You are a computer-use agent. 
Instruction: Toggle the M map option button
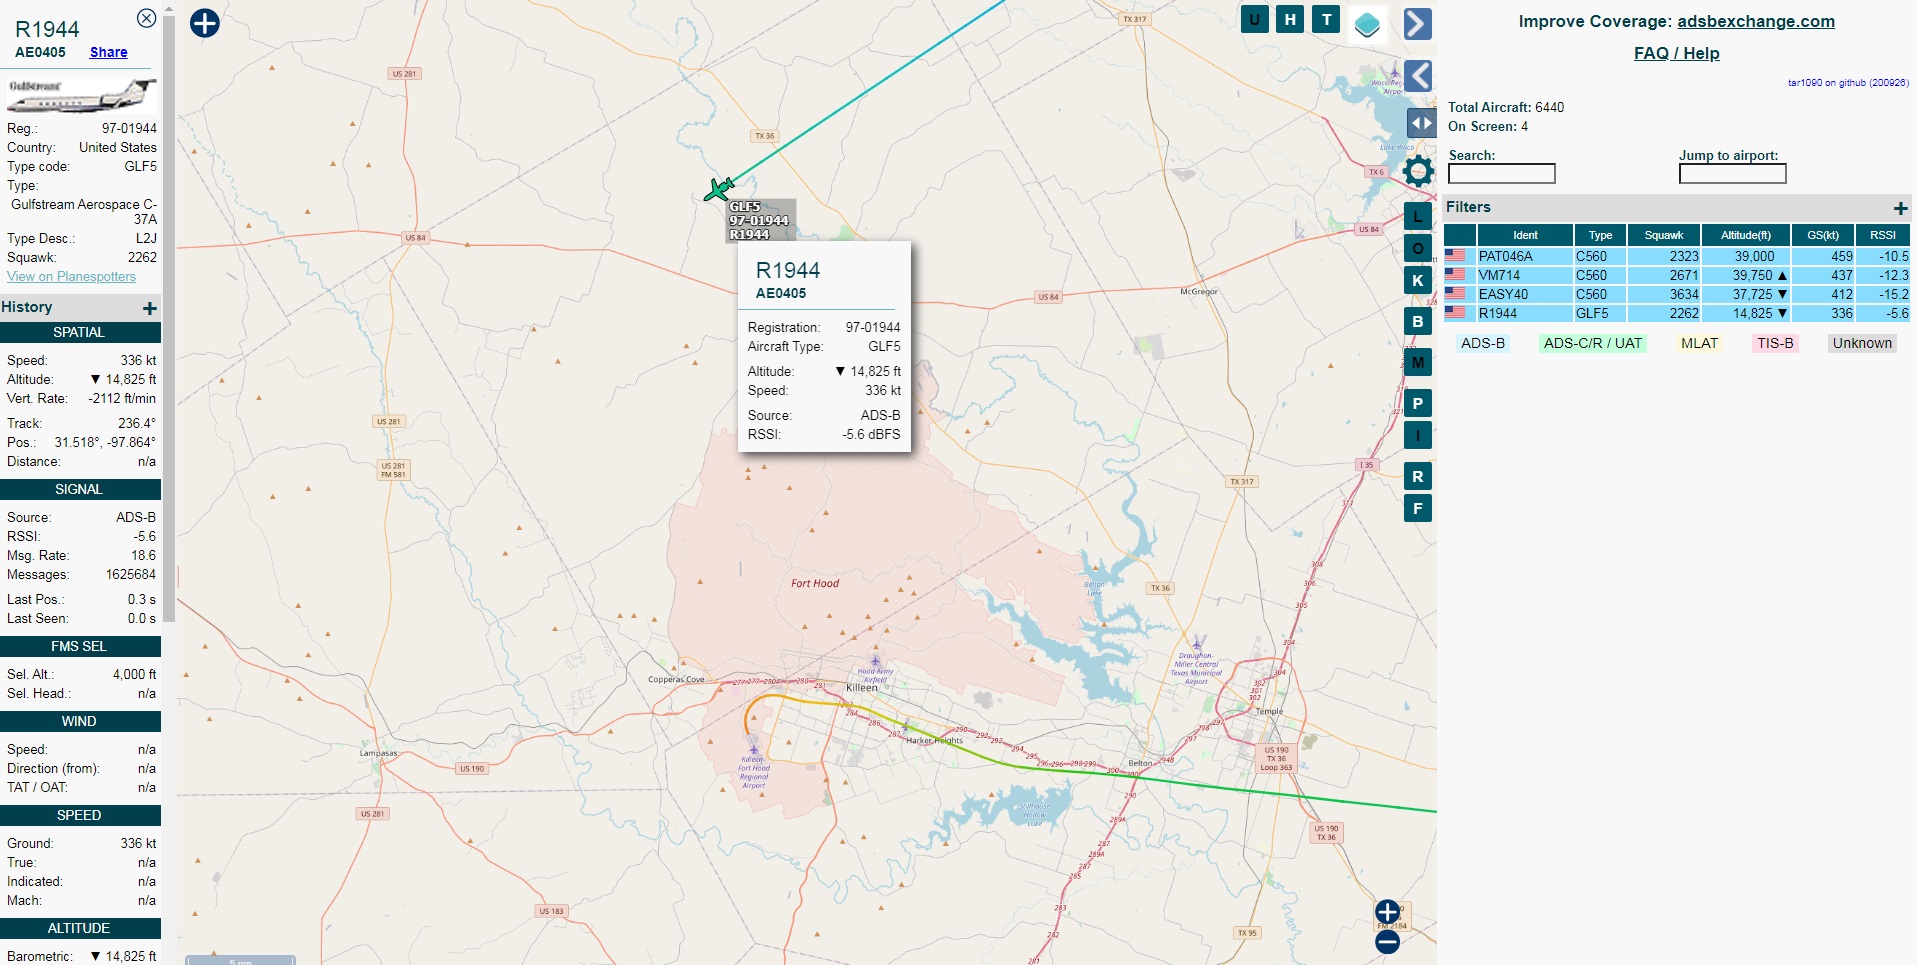[x=1417, y=362]
